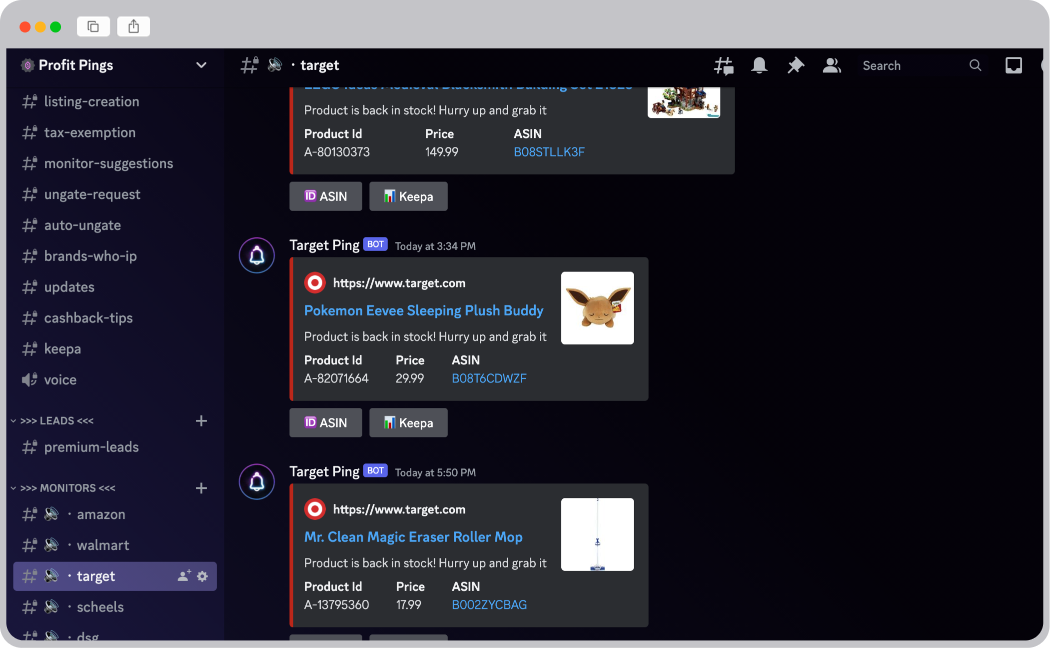Click the notification bell in header
The width and height of the screenshot is (1050, 648).
click(x=759, y=66)
